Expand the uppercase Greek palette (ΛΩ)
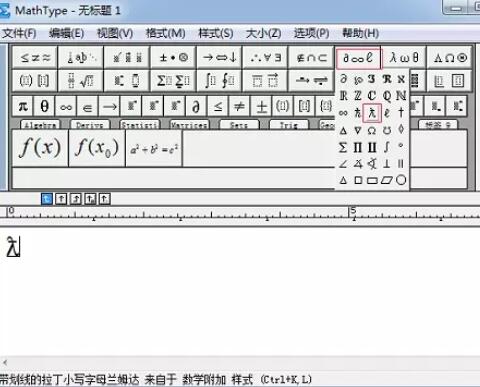This screenshot has width=480, height=387. point(450,58)
